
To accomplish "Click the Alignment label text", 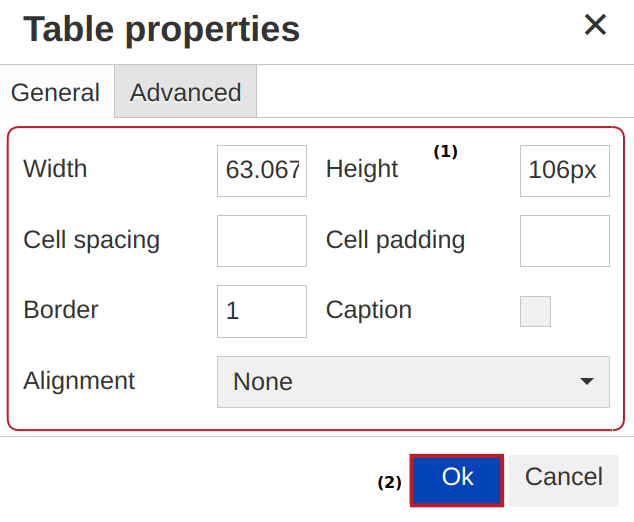I will point(79,381).
